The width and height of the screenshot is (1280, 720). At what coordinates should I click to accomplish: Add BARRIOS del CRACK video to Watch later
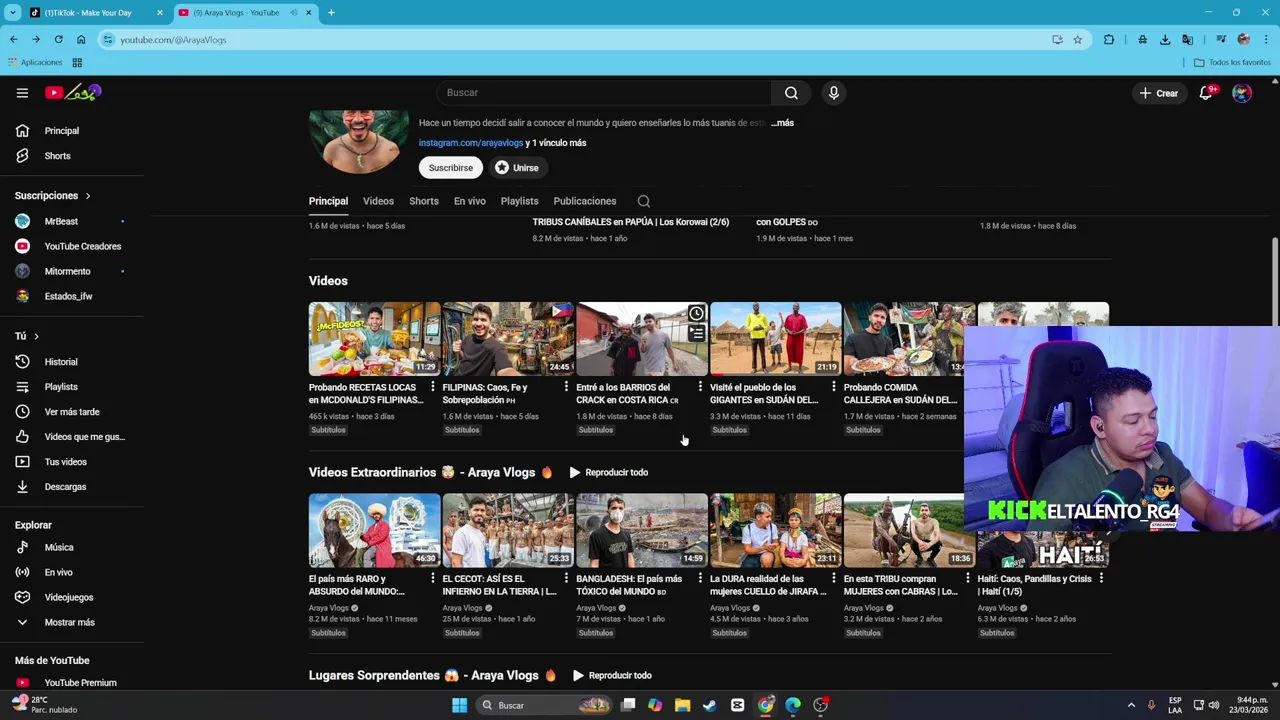[x=696, y=314]
